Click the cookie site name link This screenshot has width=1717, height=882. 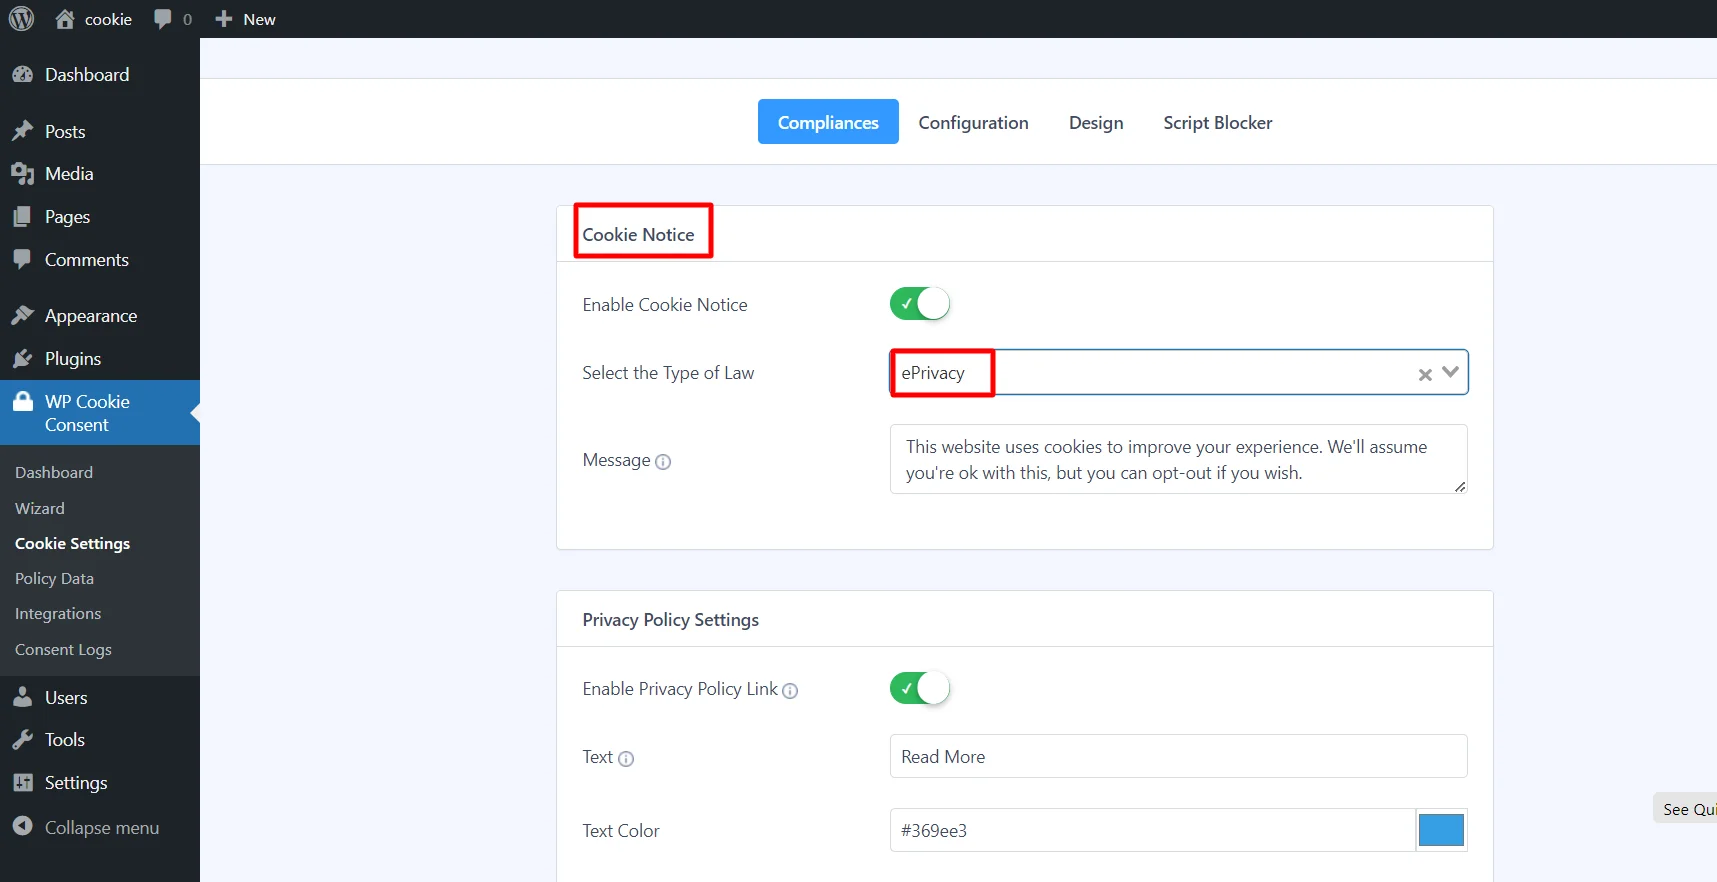[108, 19]
